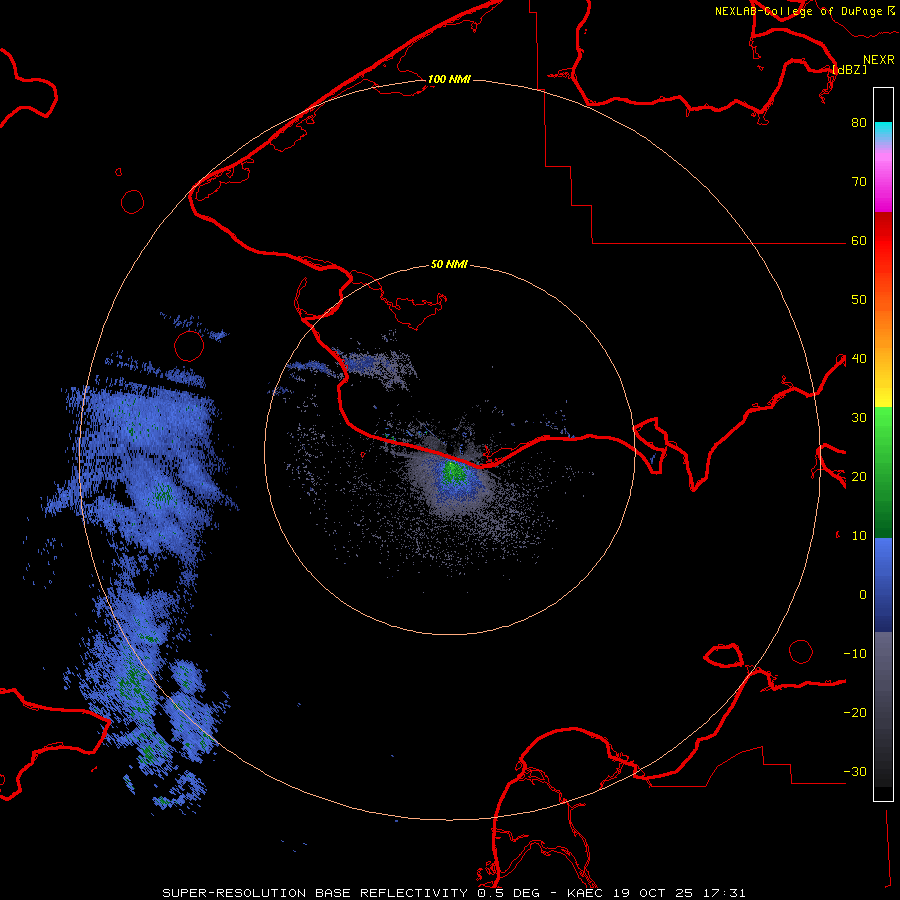Click the 40 value on the color scale
This screenshot has height=900, width=900.
coord(859,359)
